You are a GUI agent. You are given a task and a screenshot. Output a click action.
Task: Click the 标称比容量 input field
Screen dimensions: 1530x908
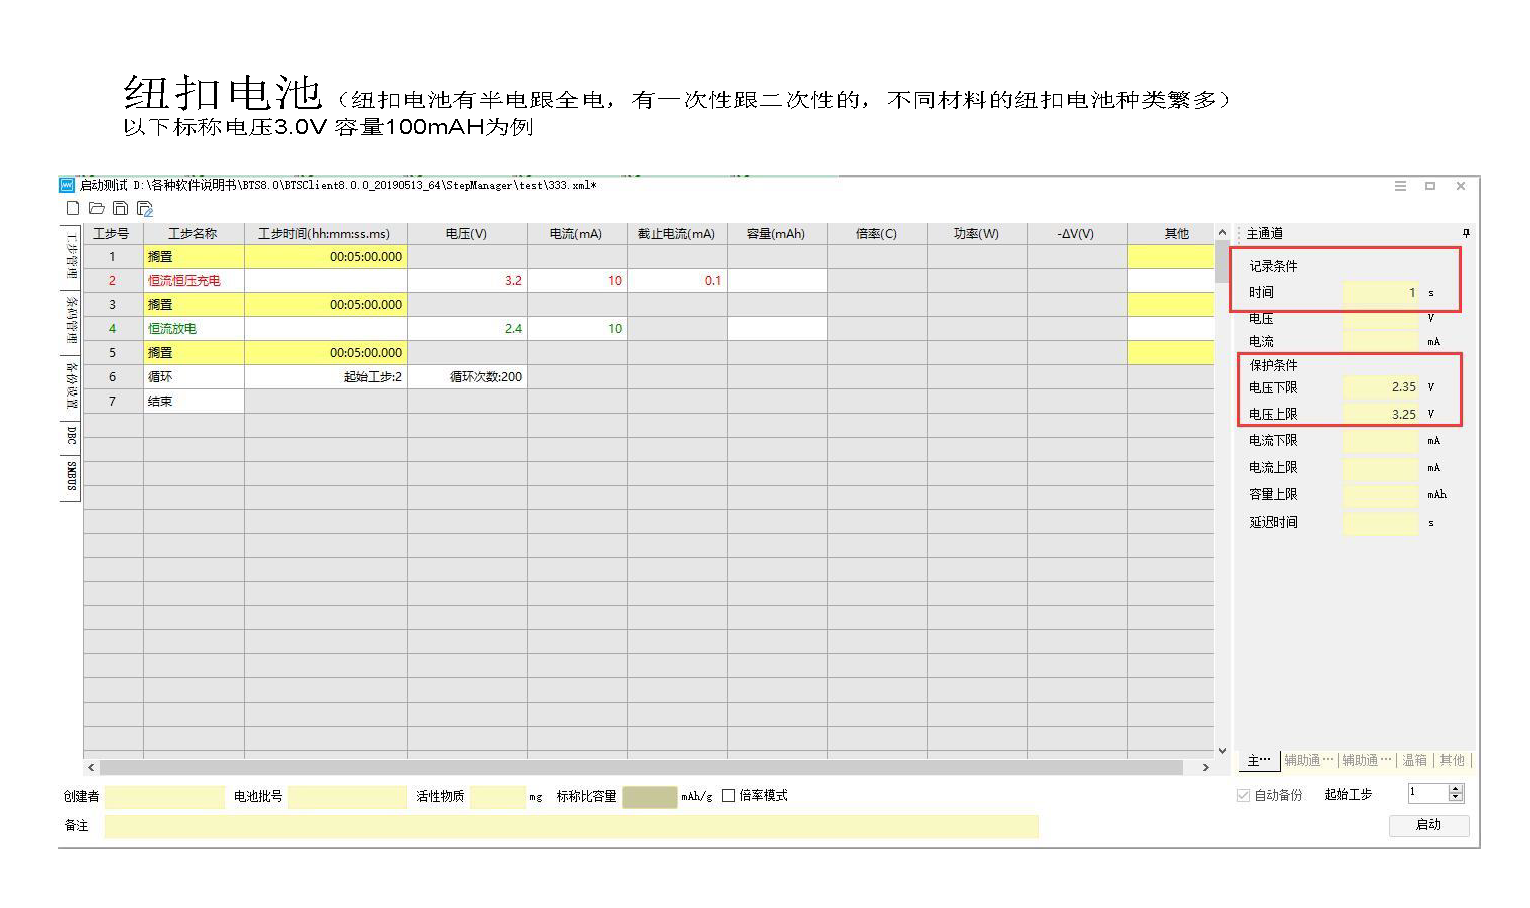tap(649, 797)
